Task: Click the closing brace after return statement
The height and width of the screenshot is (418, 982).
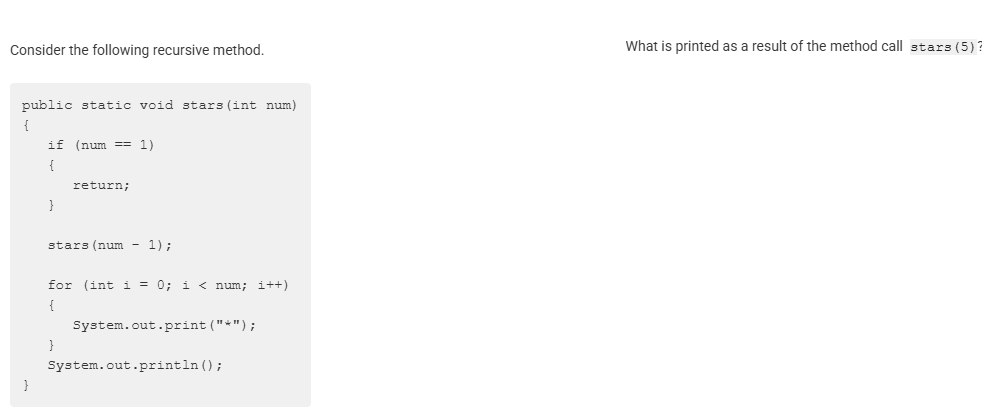Action: click(51, 204)
